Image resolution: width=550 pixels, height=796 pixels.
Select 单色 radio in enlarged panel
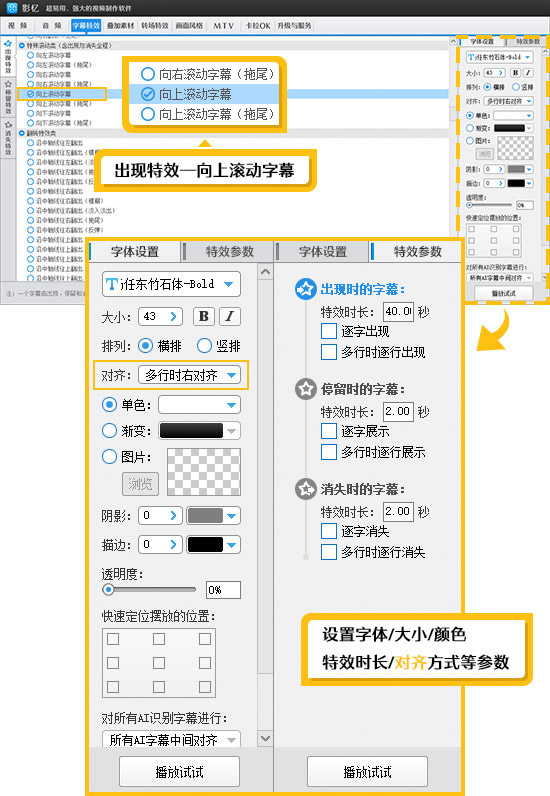(109, 405)
